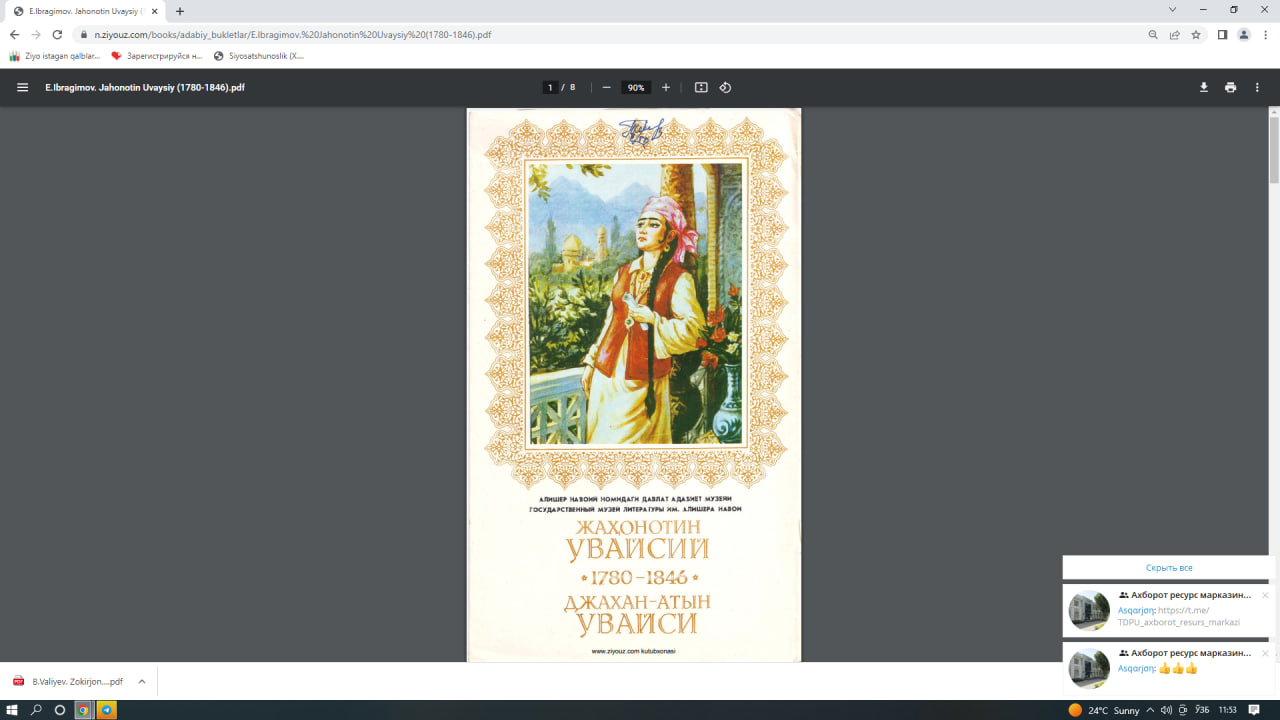This screenshot has height=720, width=1280.
Task: Click the zoom percentage field showing 90%
Action: 636,87
